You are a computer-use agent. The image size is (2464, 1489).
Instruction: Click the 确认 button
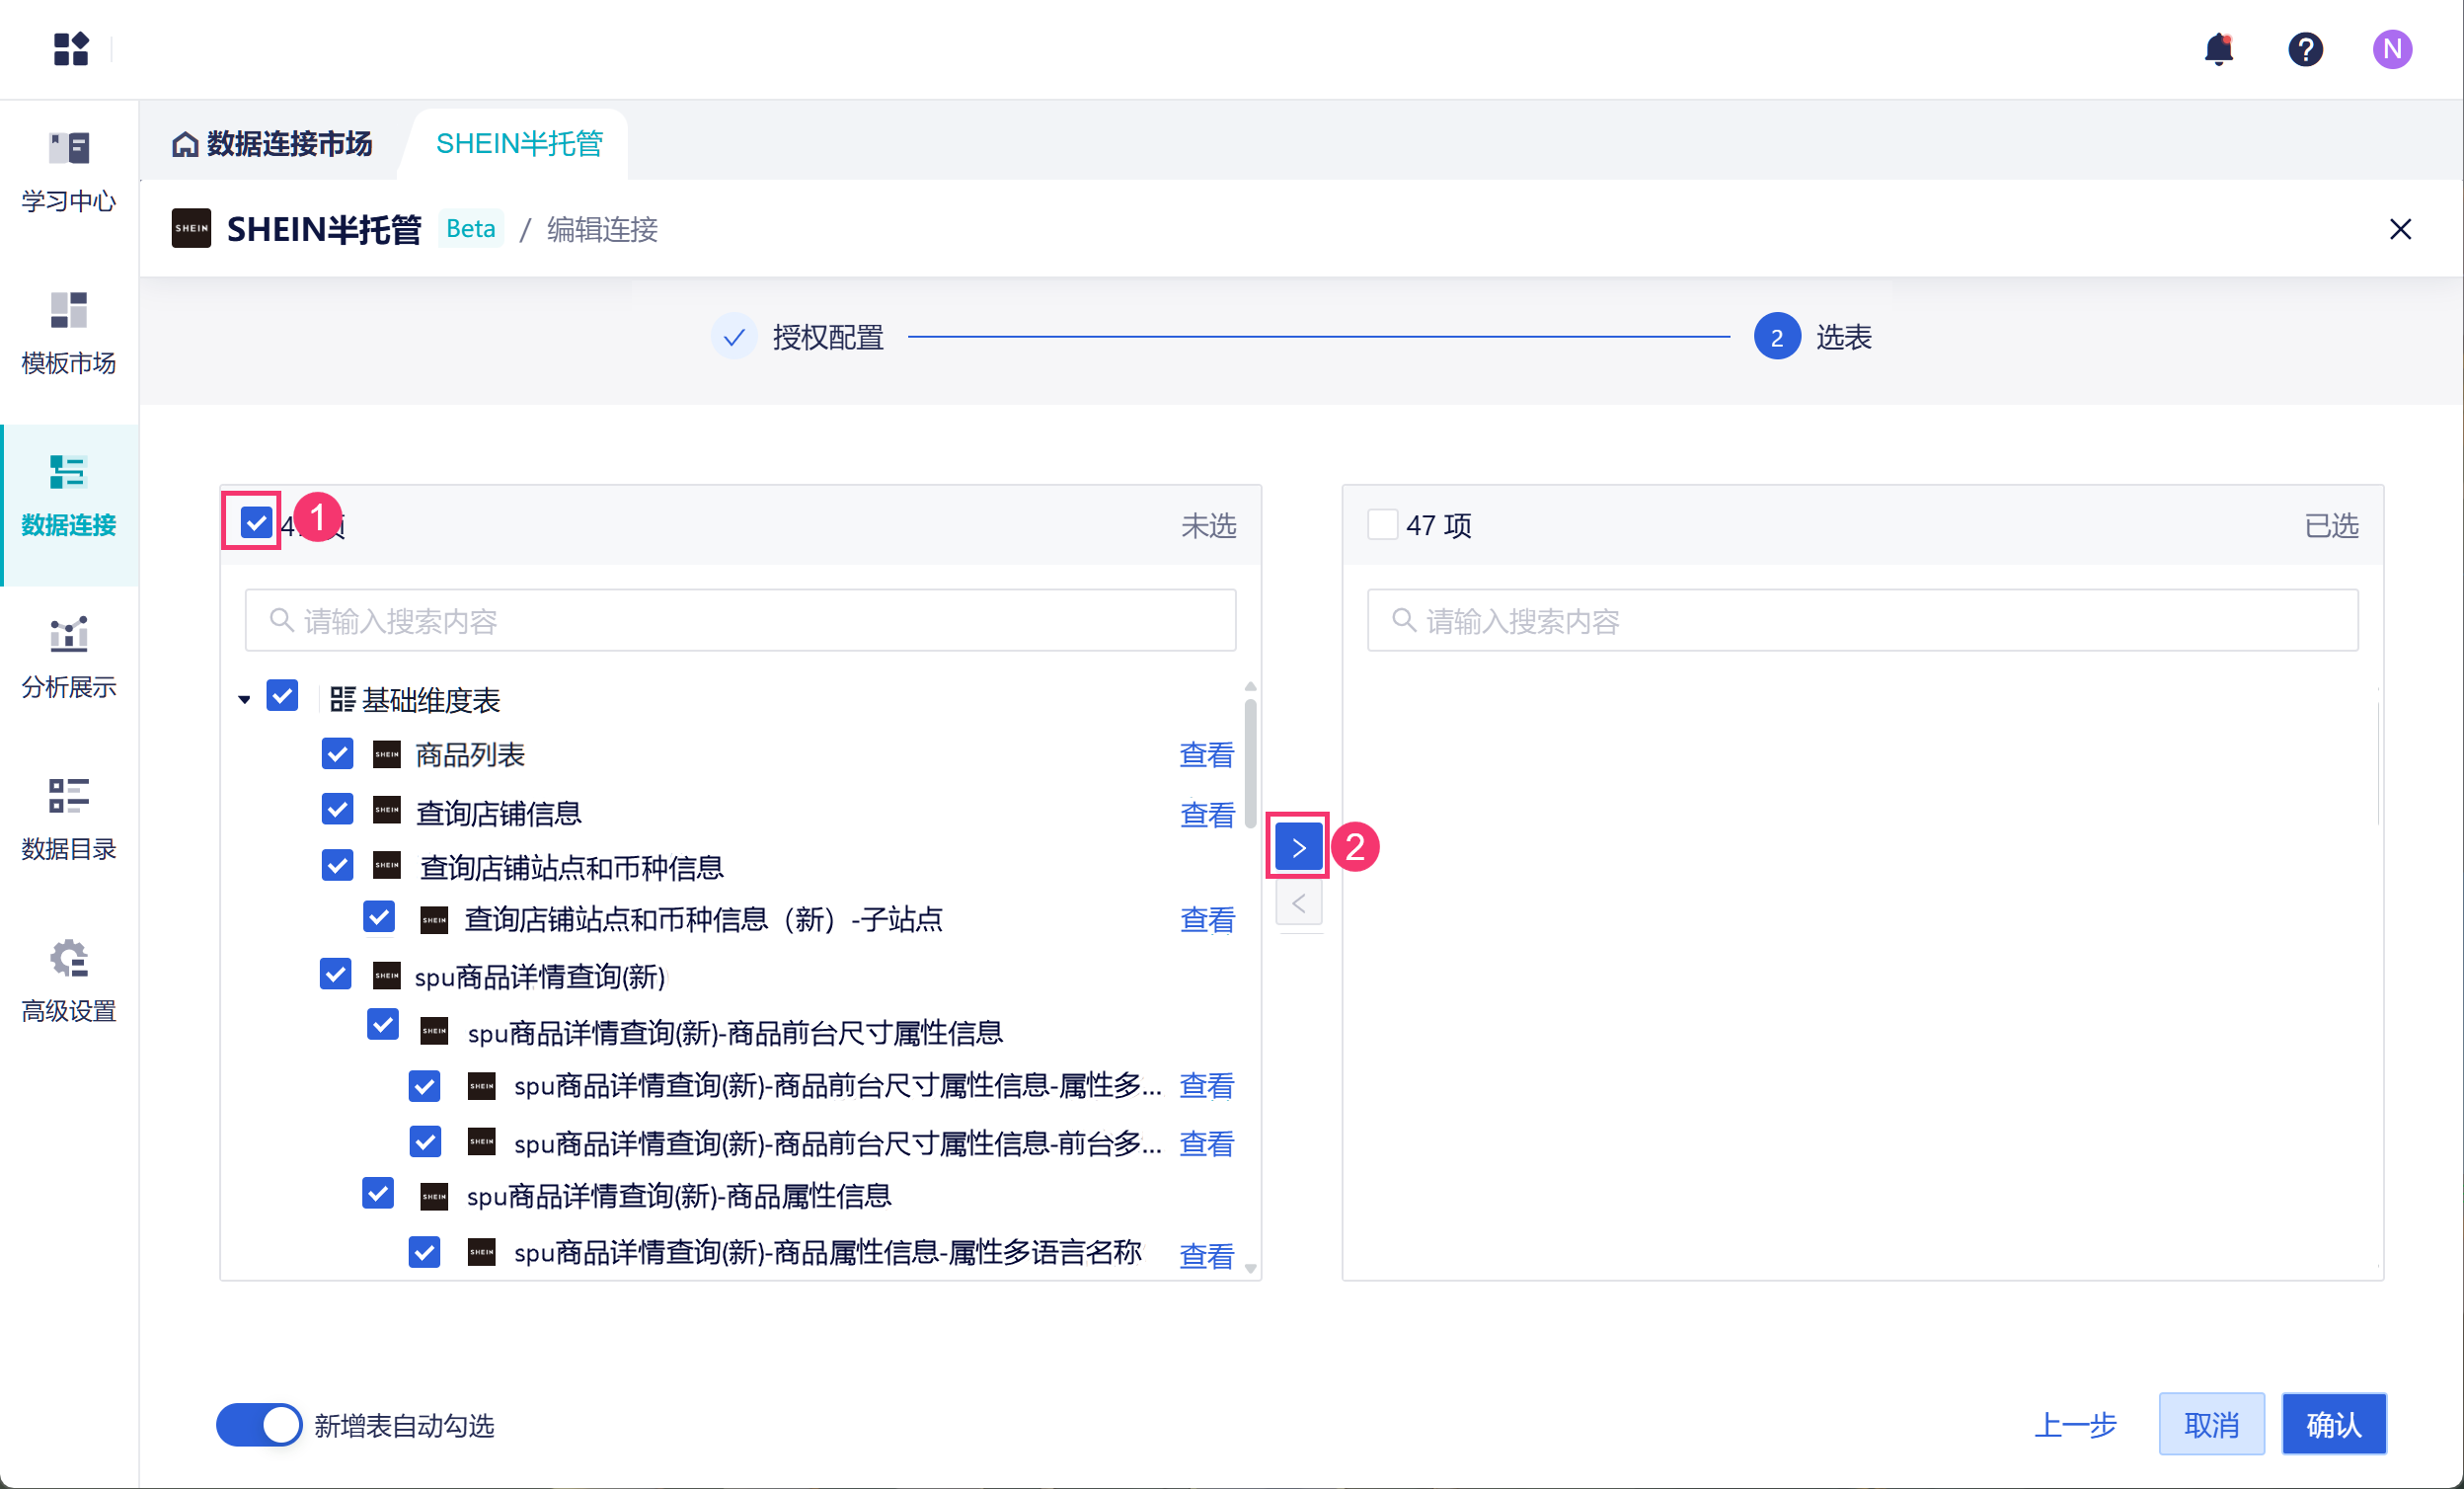pos(2333,1424)
